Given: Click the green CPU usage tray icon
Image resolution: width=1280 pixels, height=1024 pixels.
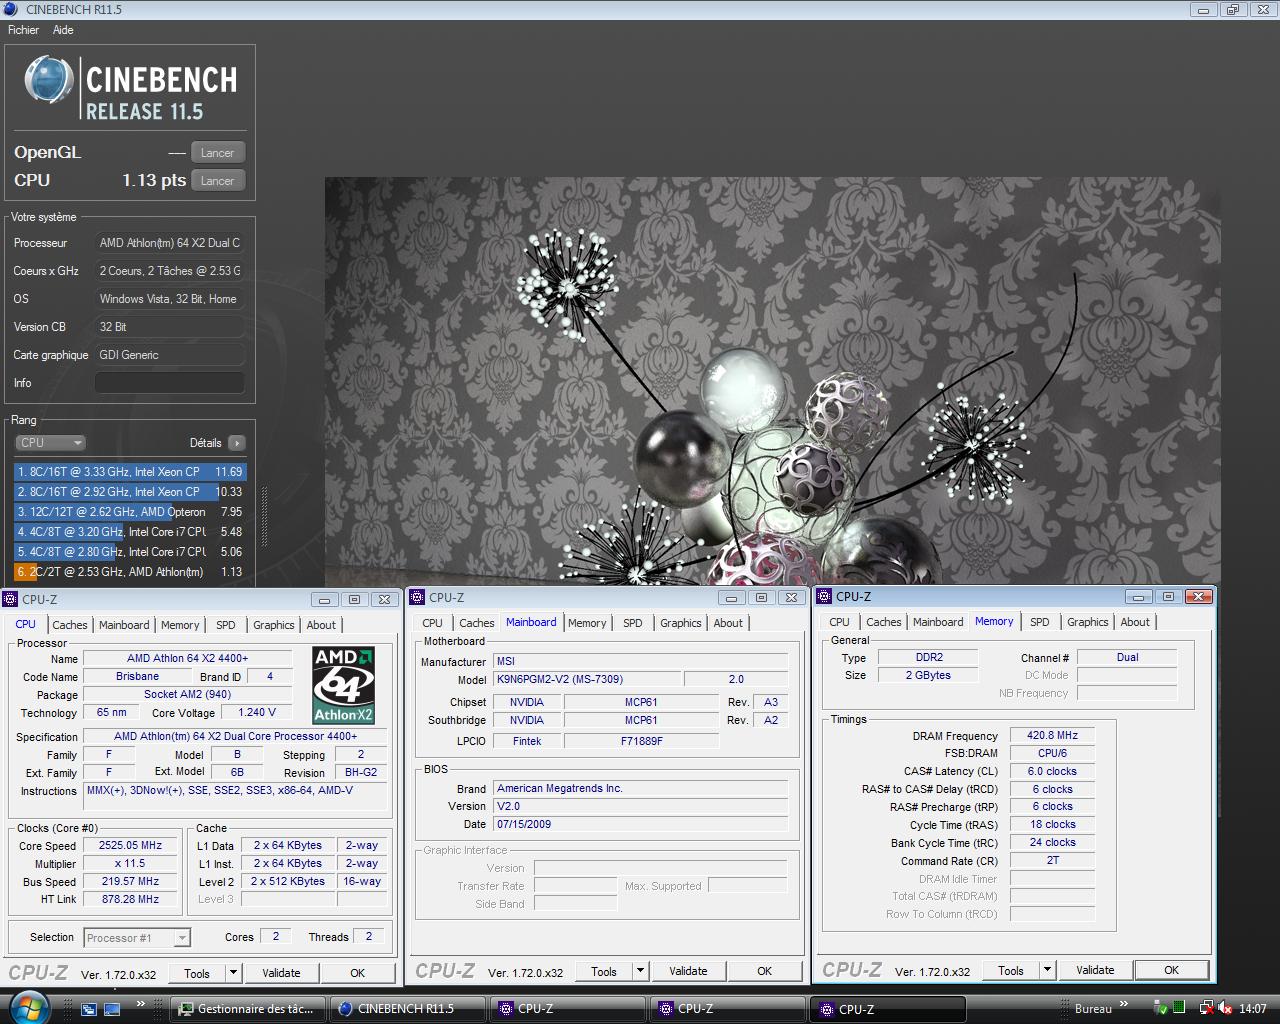Looking at the screenshot, I should point(1180,1008).
